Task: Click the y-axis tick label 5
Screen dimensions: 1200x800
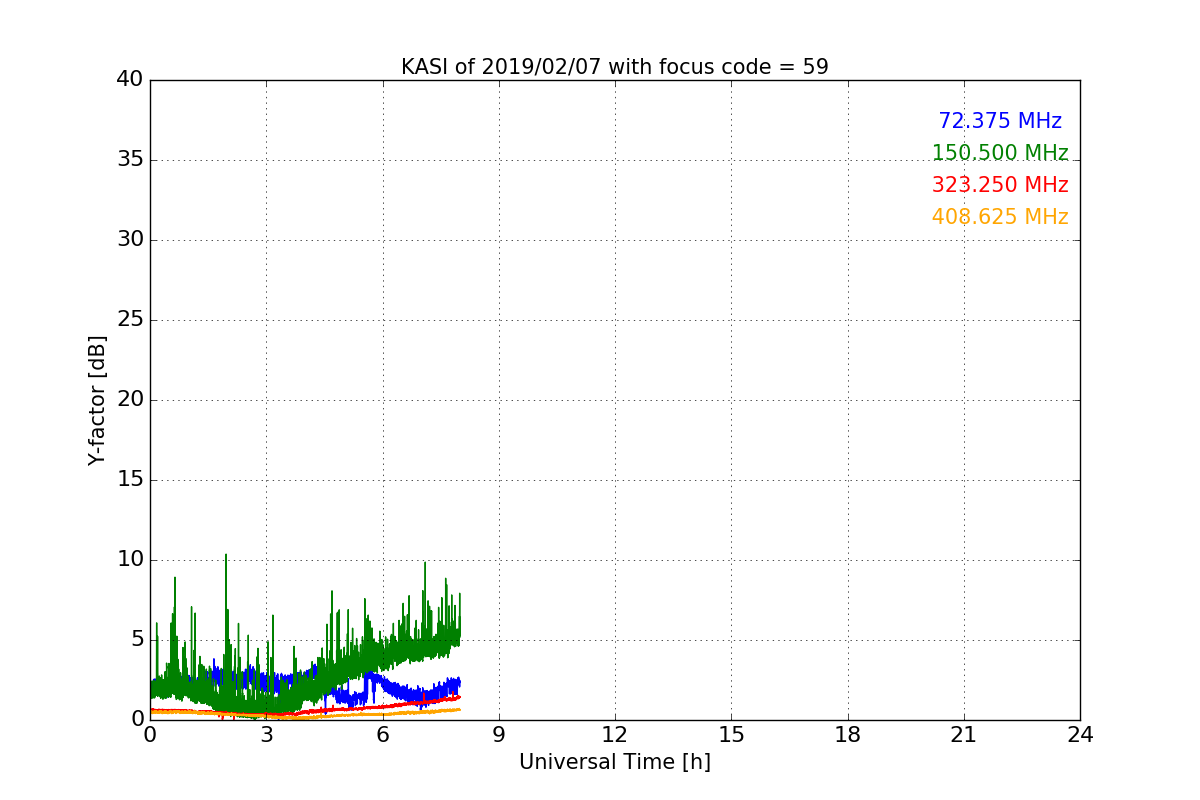Action: click(137, 640)
